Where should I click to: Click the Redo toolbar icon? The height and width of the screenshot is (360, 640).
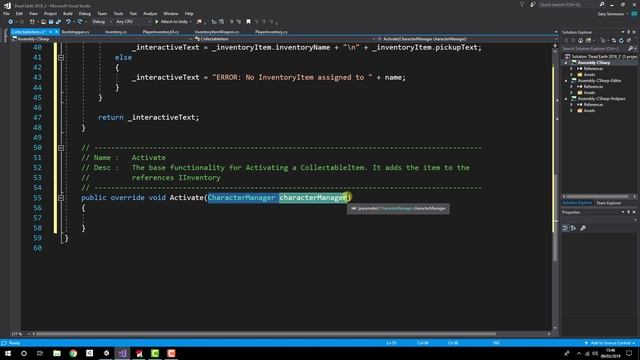click(80, 22)
